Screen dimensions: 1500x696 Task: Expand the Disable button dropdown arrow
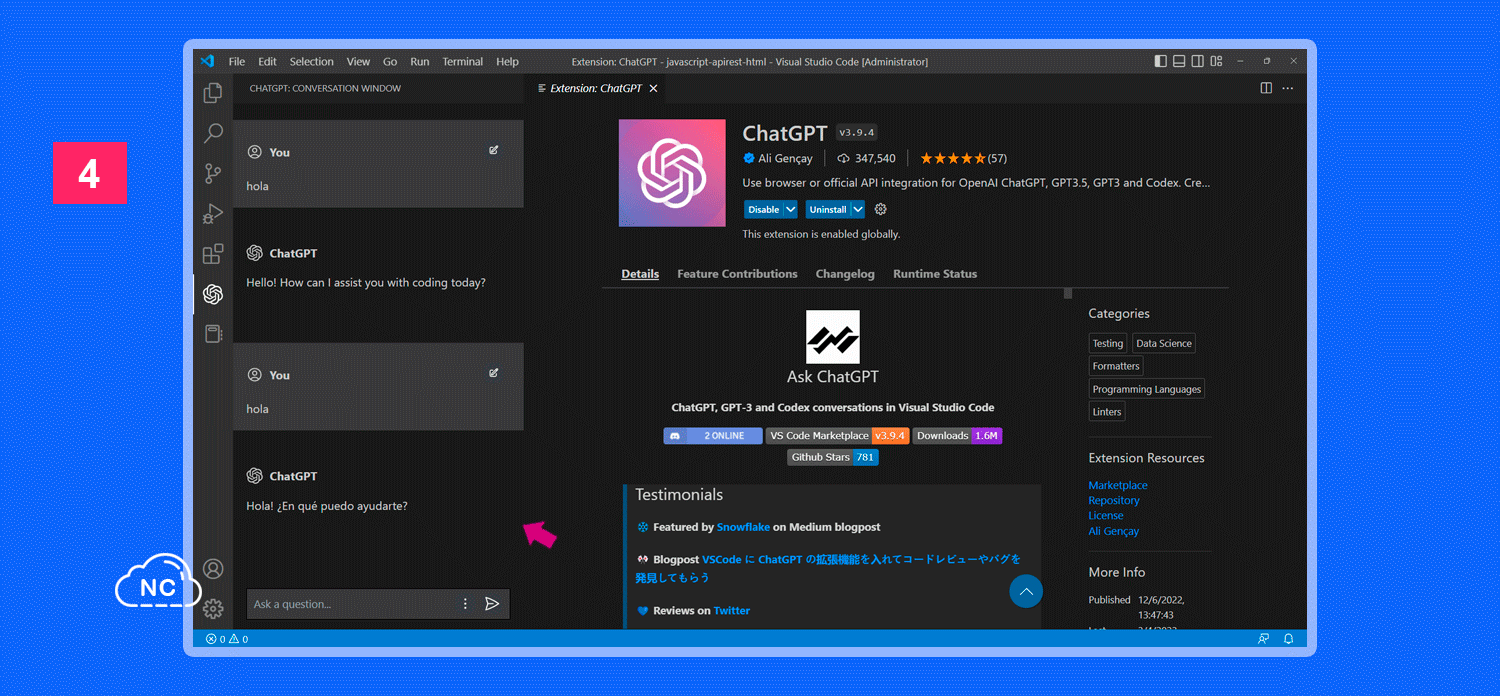(x=791, y=209)
